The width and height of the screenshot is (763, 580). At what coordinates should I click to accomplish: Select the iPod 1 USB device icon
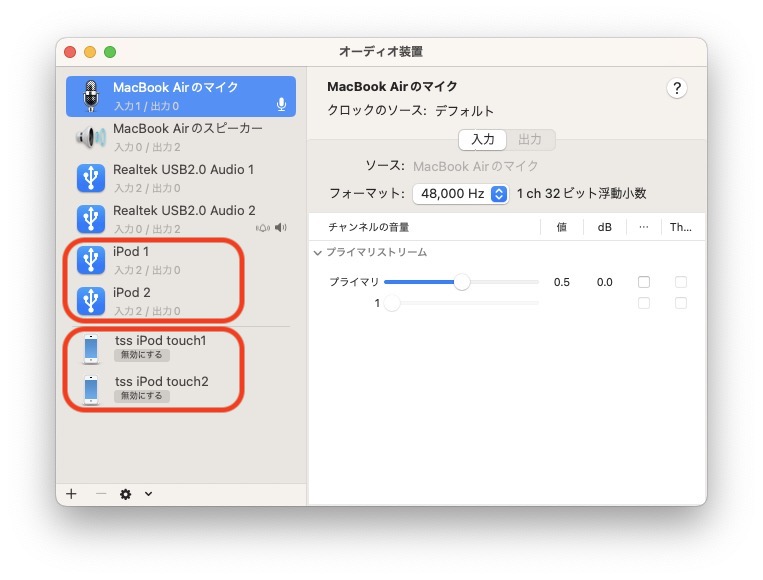(x=91, y=260)
